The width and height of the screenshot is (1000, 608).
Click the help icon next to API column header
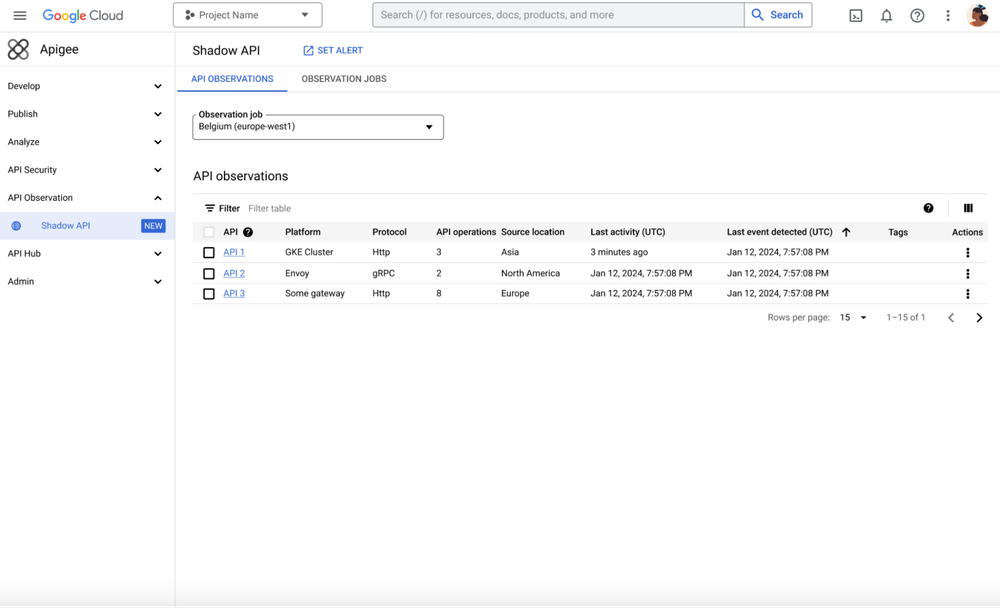tap(248, 232)
